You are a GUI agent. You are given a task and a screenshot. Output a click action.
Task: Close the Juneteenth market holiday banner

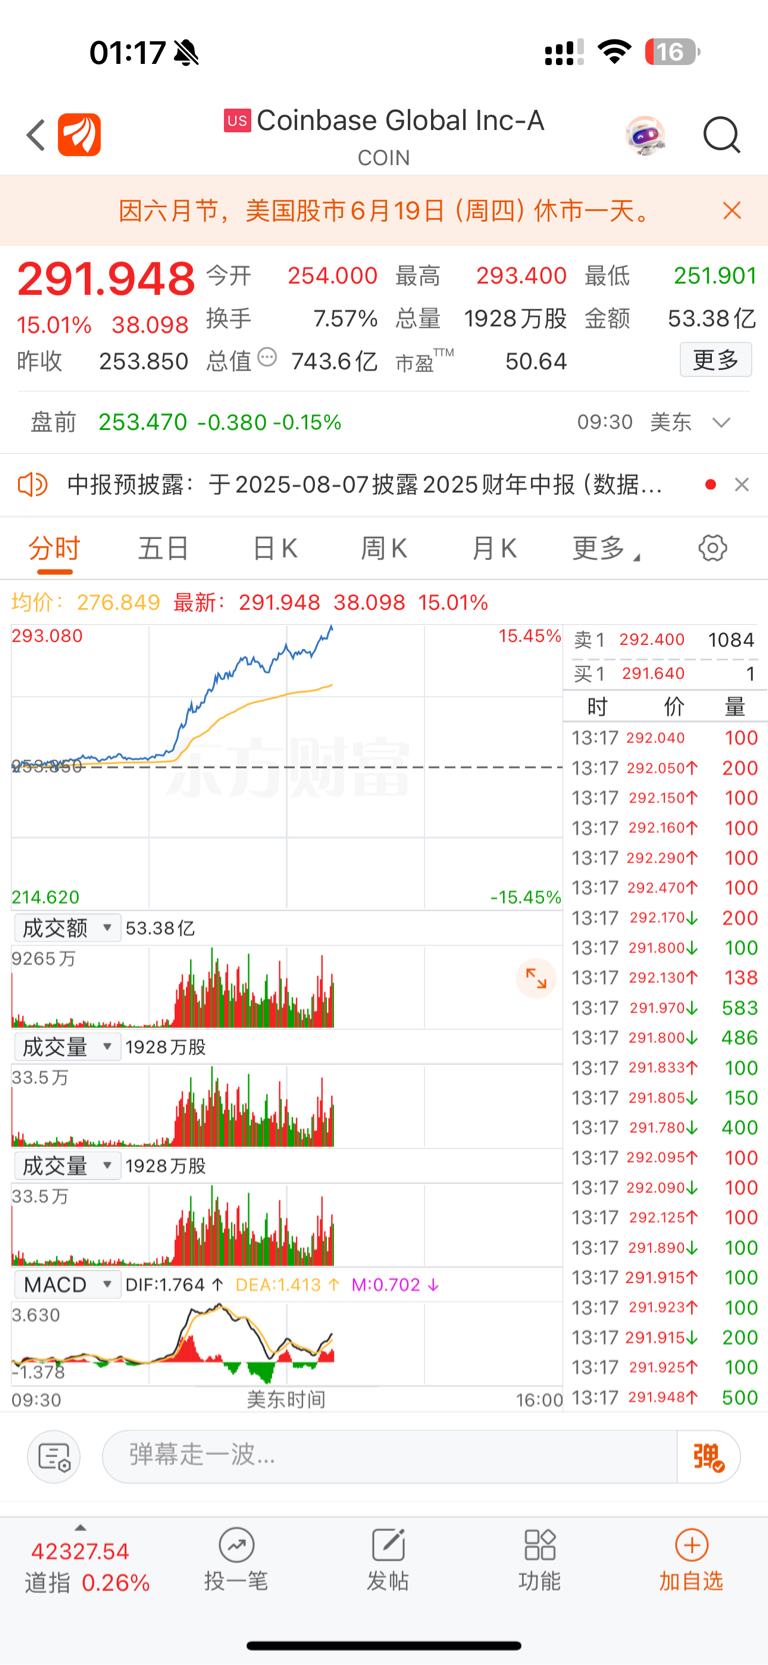point(732,210)
